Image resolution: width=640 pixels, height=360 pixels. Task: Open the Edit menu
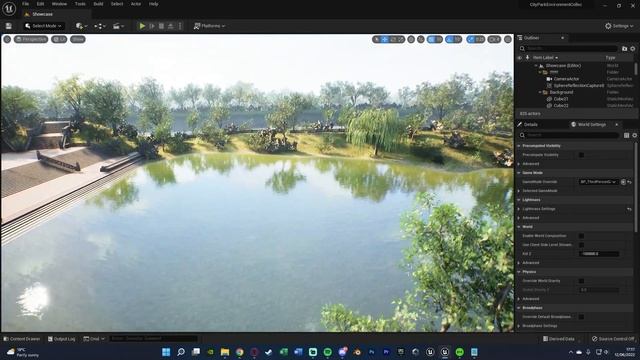click(x=40, y=4)
